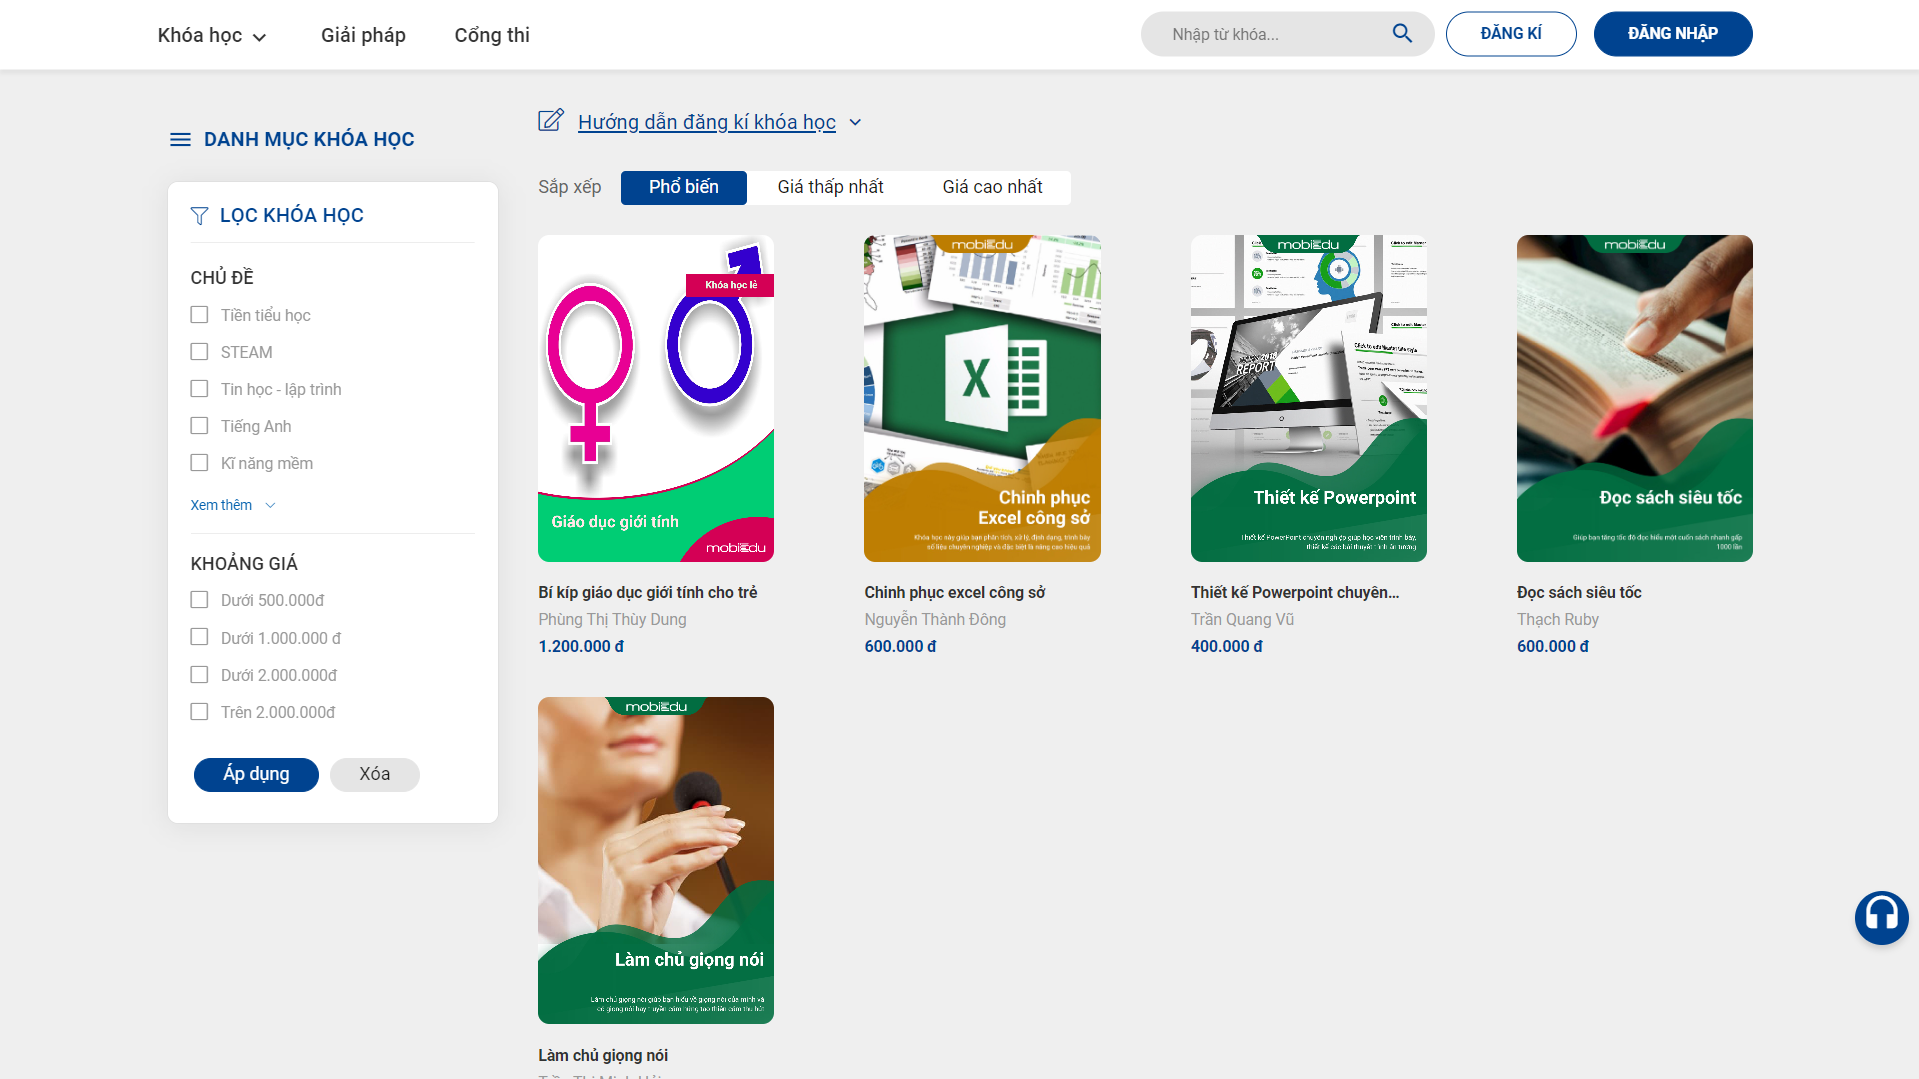Expand the Hướng dẫn đăng kí chevron
Viewport: 1919px width, 1079px height.
point(855,122)
